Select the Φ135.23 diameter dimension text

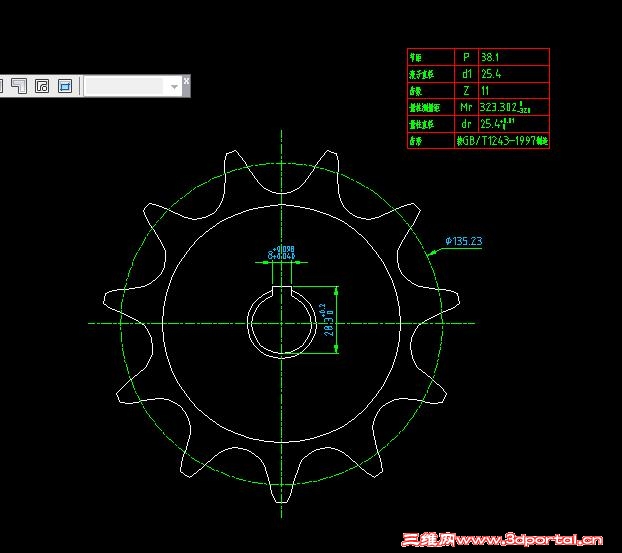click(x=464, y=241)
